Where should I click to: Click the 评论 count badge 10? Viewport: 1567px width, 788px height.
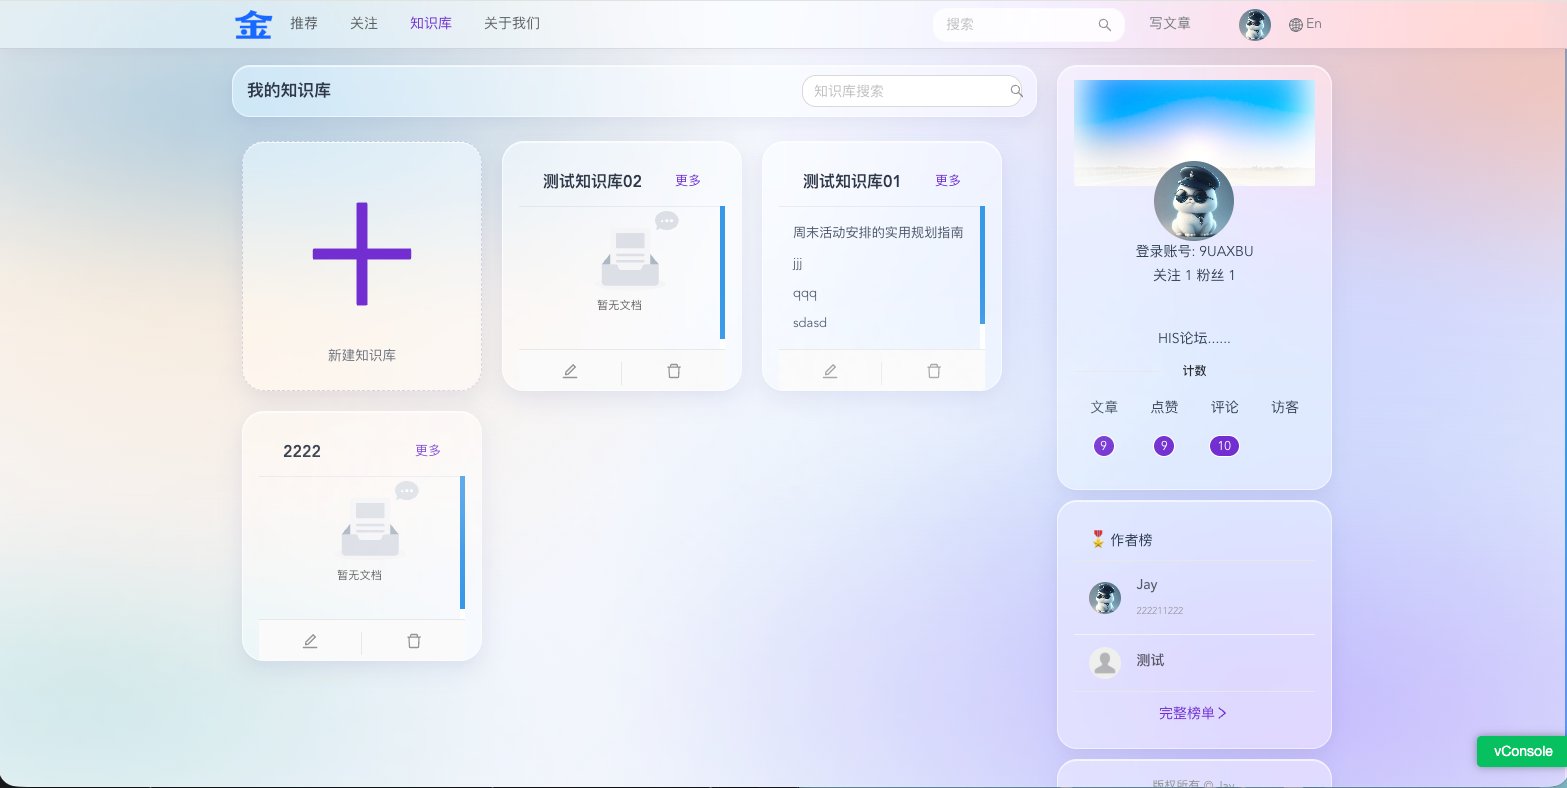(1224, 446)
